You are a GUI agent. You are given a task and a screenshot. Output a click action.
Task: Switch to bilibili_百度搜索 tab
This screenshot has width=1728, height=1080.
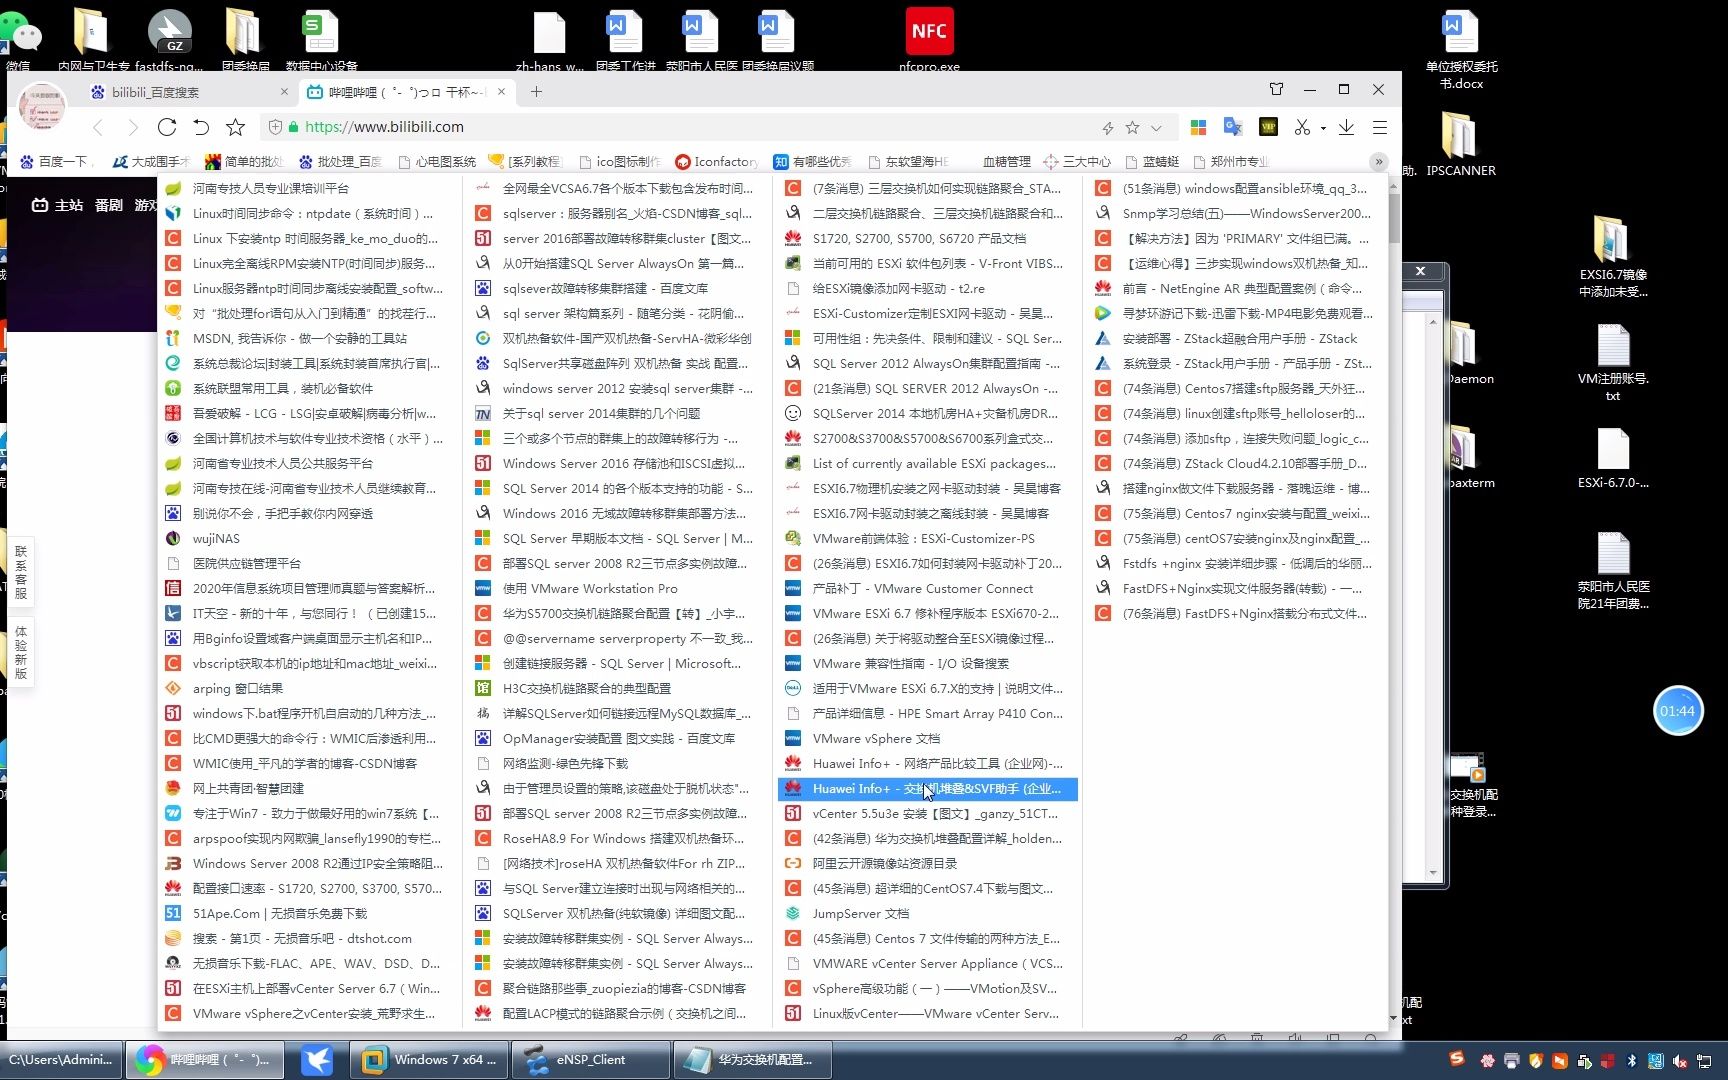point(185,92)
